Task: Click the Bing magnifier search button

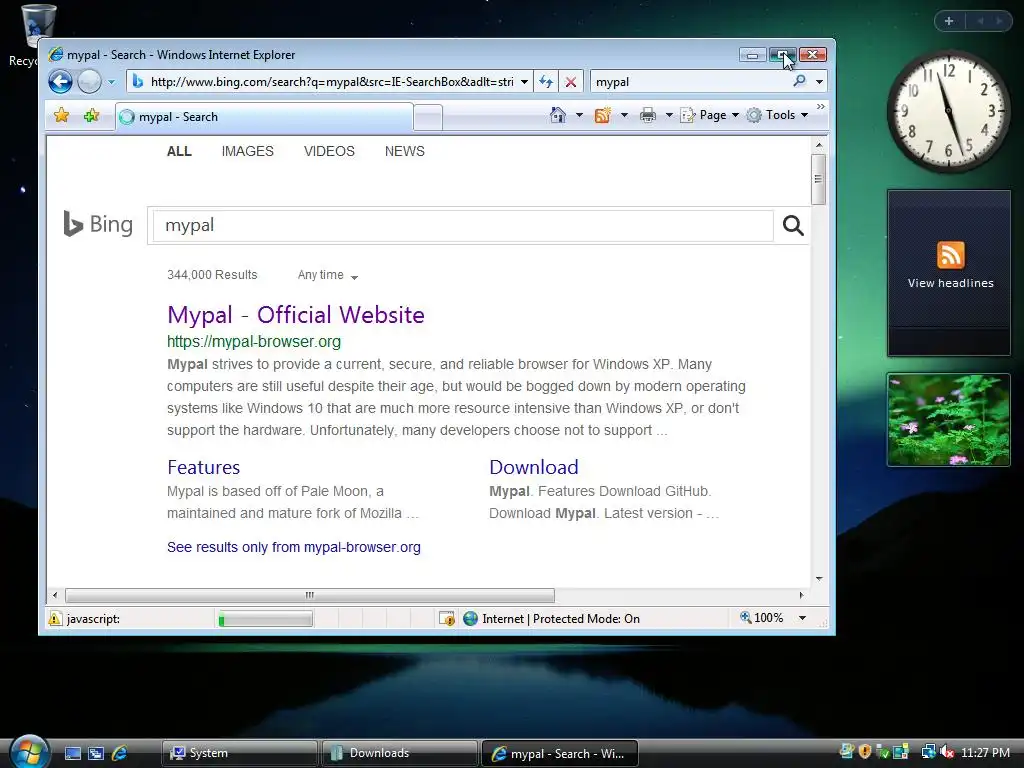Action: [x=793, y=225]
